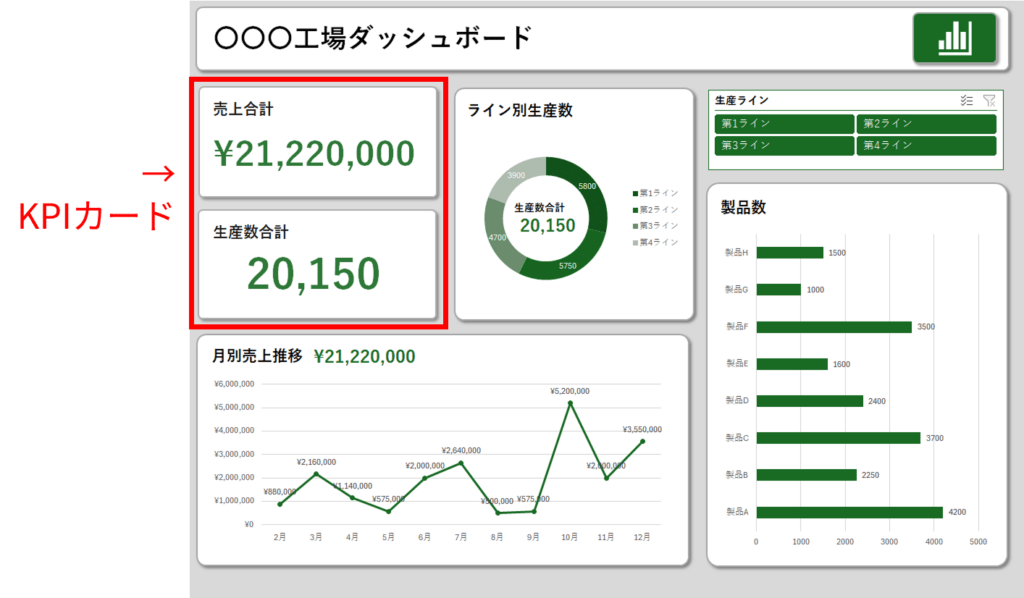Viewport: 1024px width, 598px height.
Task: Select the 製品G bar with value 1000
Action: coord(778,289)
